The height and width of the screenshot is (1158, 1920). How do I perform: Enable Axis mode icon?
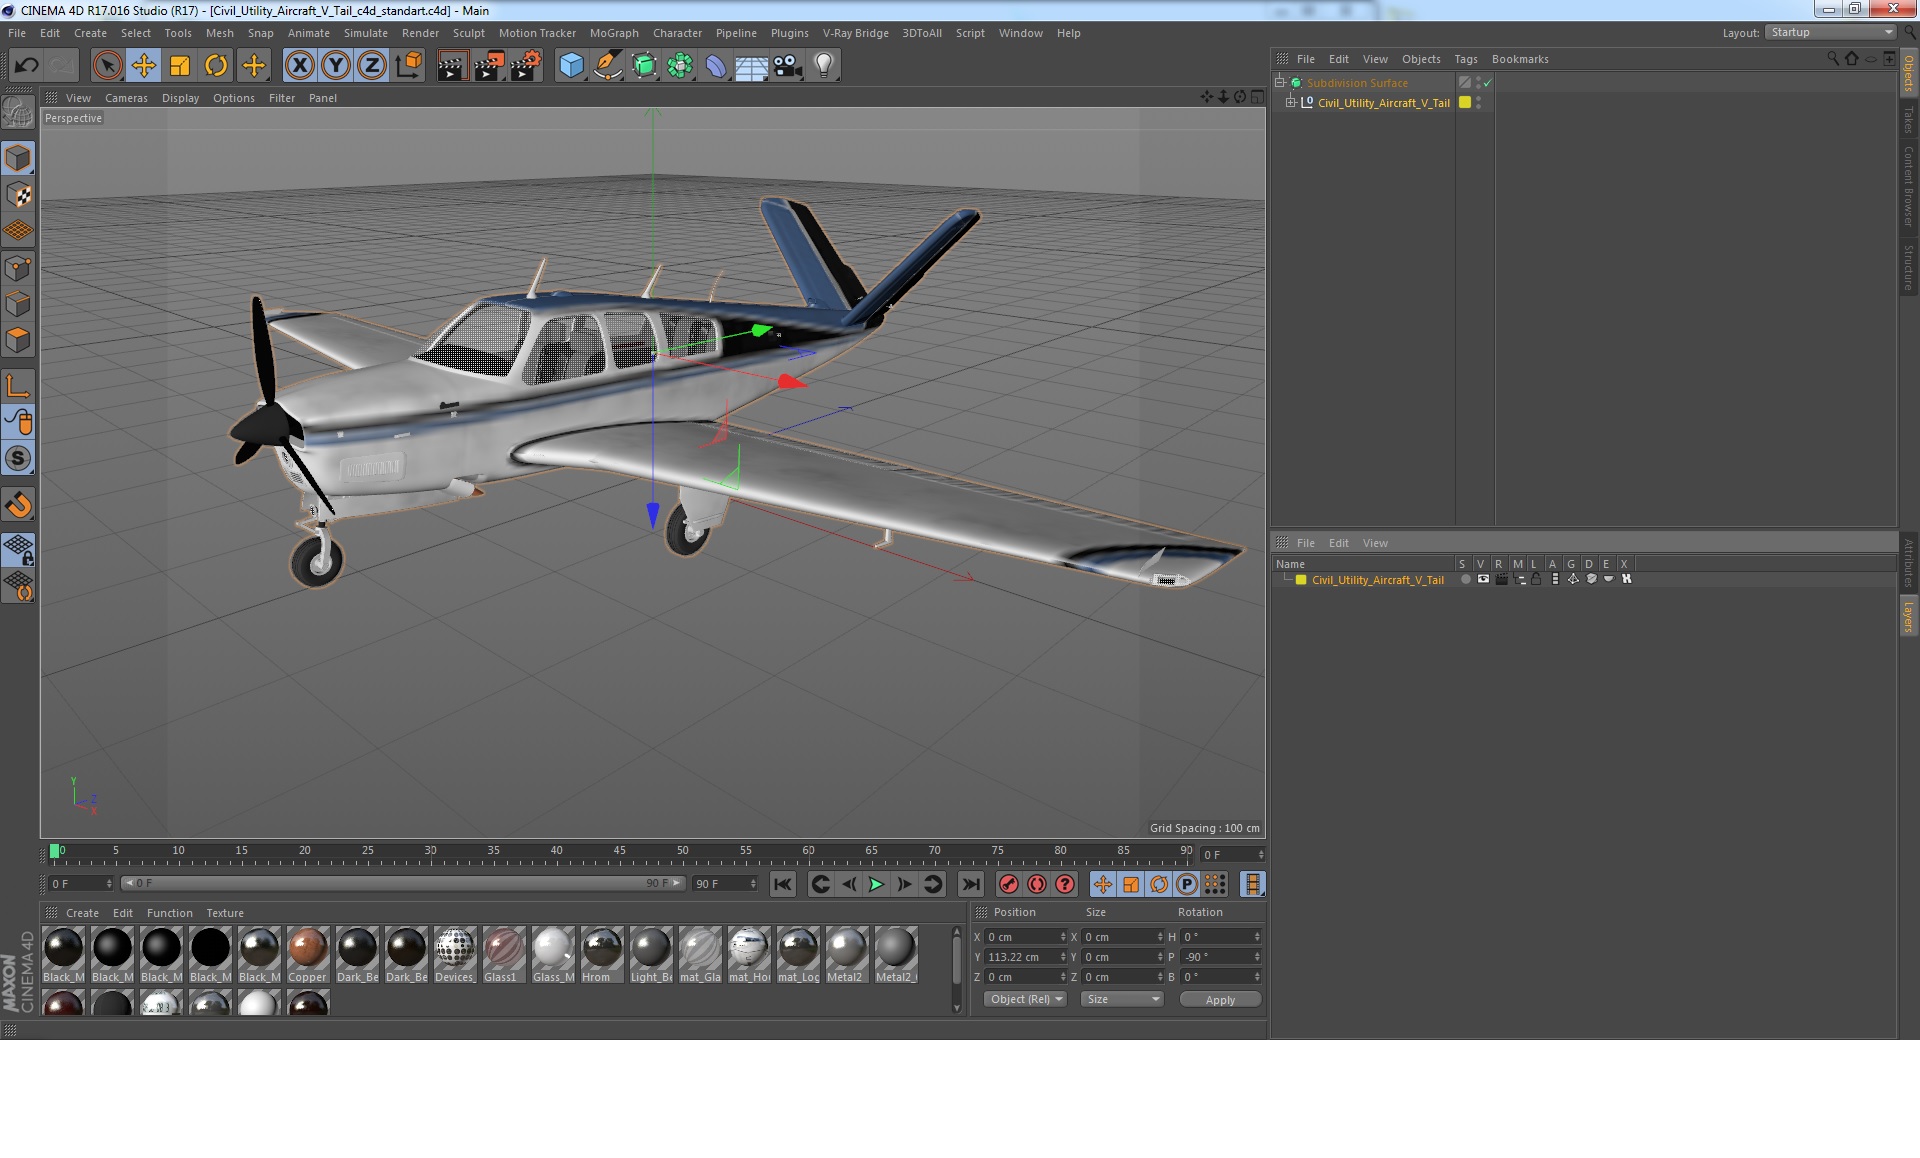18,386
